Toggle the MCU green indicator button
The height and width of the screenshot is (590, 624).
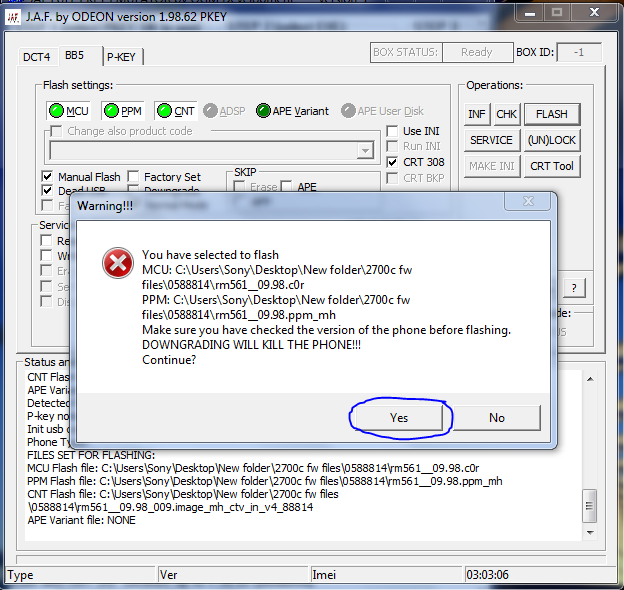click(x=68, y=111)
